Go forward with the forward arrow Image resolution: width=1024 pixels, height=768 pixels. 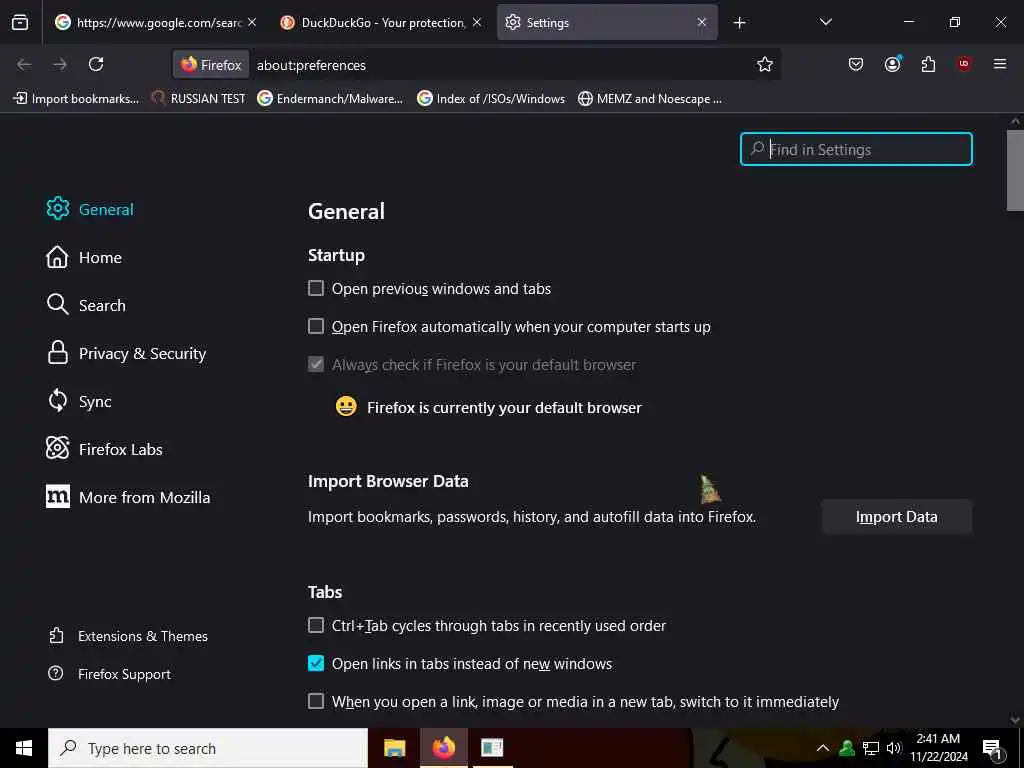[x=59, y=64]
